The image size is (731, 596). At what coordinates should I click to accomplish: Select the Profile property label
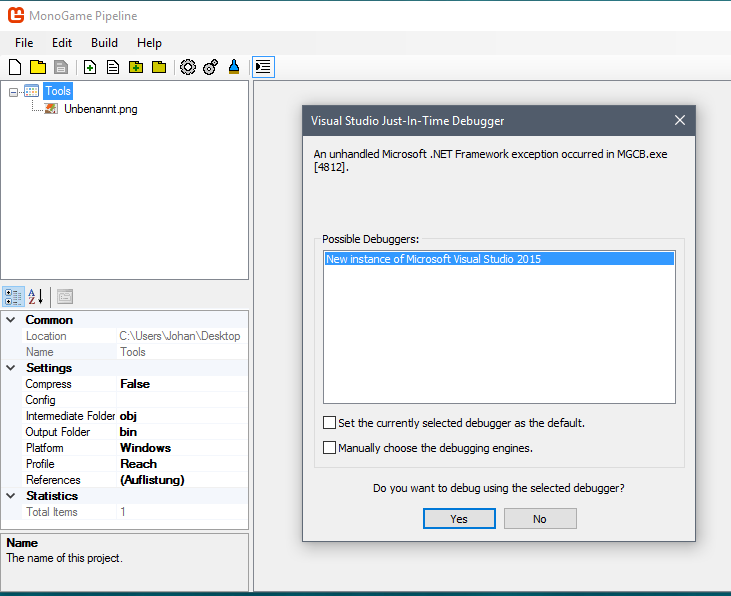(40, 464)
